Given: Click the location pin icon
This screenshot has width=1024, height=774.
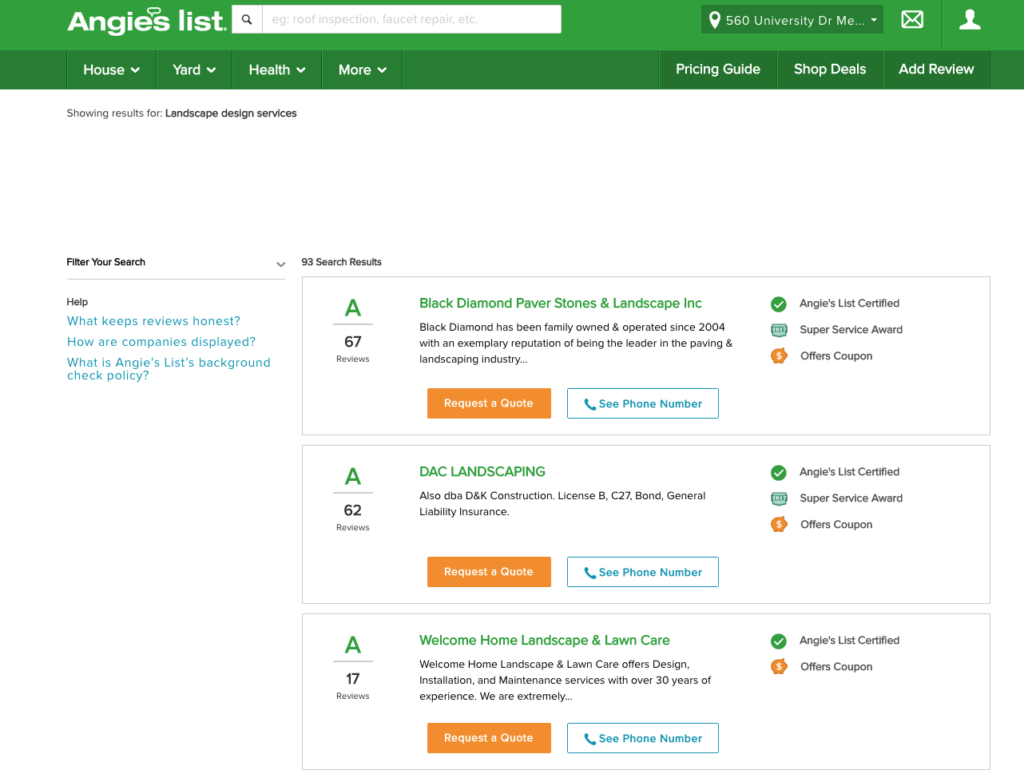Looking at the screenshot, I should coord(714,20).
